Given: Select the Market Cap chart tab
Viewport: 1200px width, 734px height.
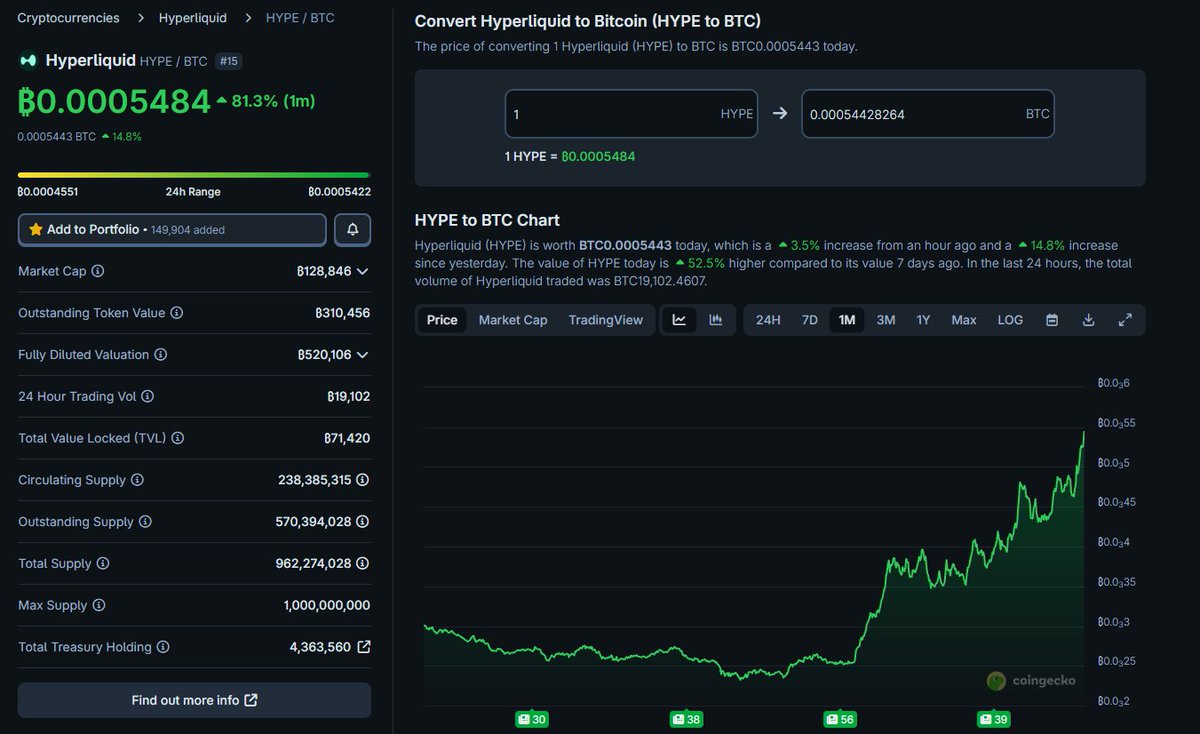Looking at the screenshot, I should pos(513,320).
